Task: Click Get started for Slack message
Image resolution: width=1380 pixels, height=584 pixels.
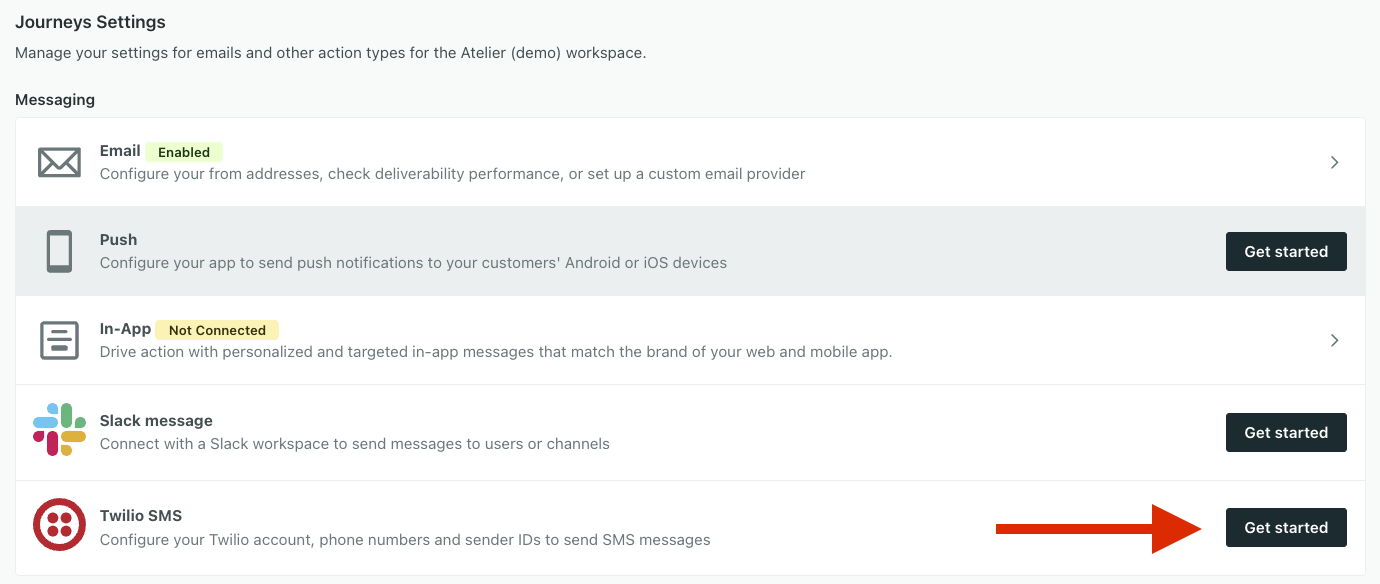Action: [x=1286, y=432]
